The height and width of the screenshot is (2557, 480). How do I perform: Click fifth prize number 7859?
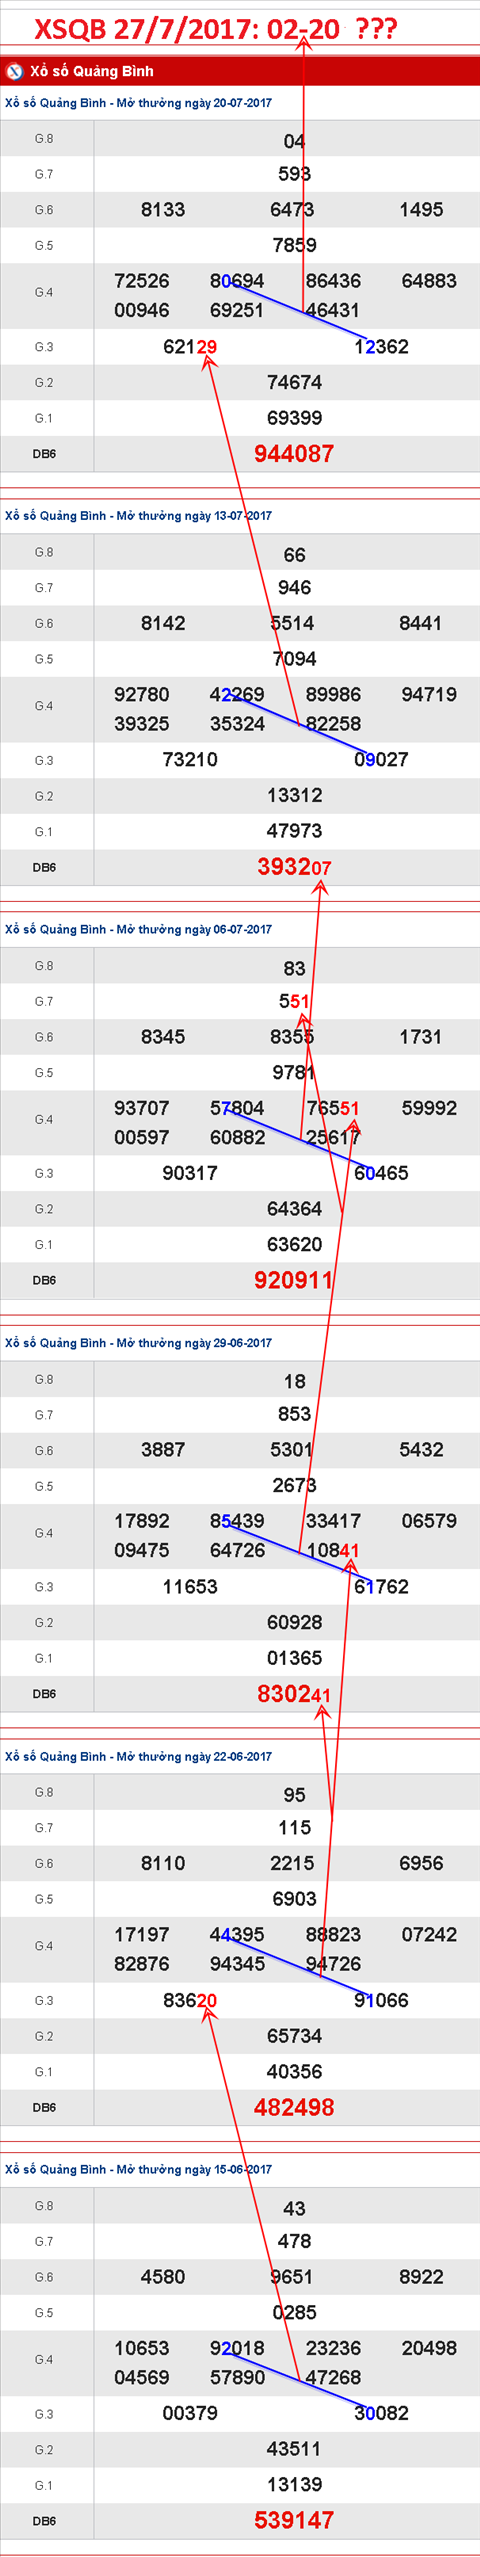294,245
